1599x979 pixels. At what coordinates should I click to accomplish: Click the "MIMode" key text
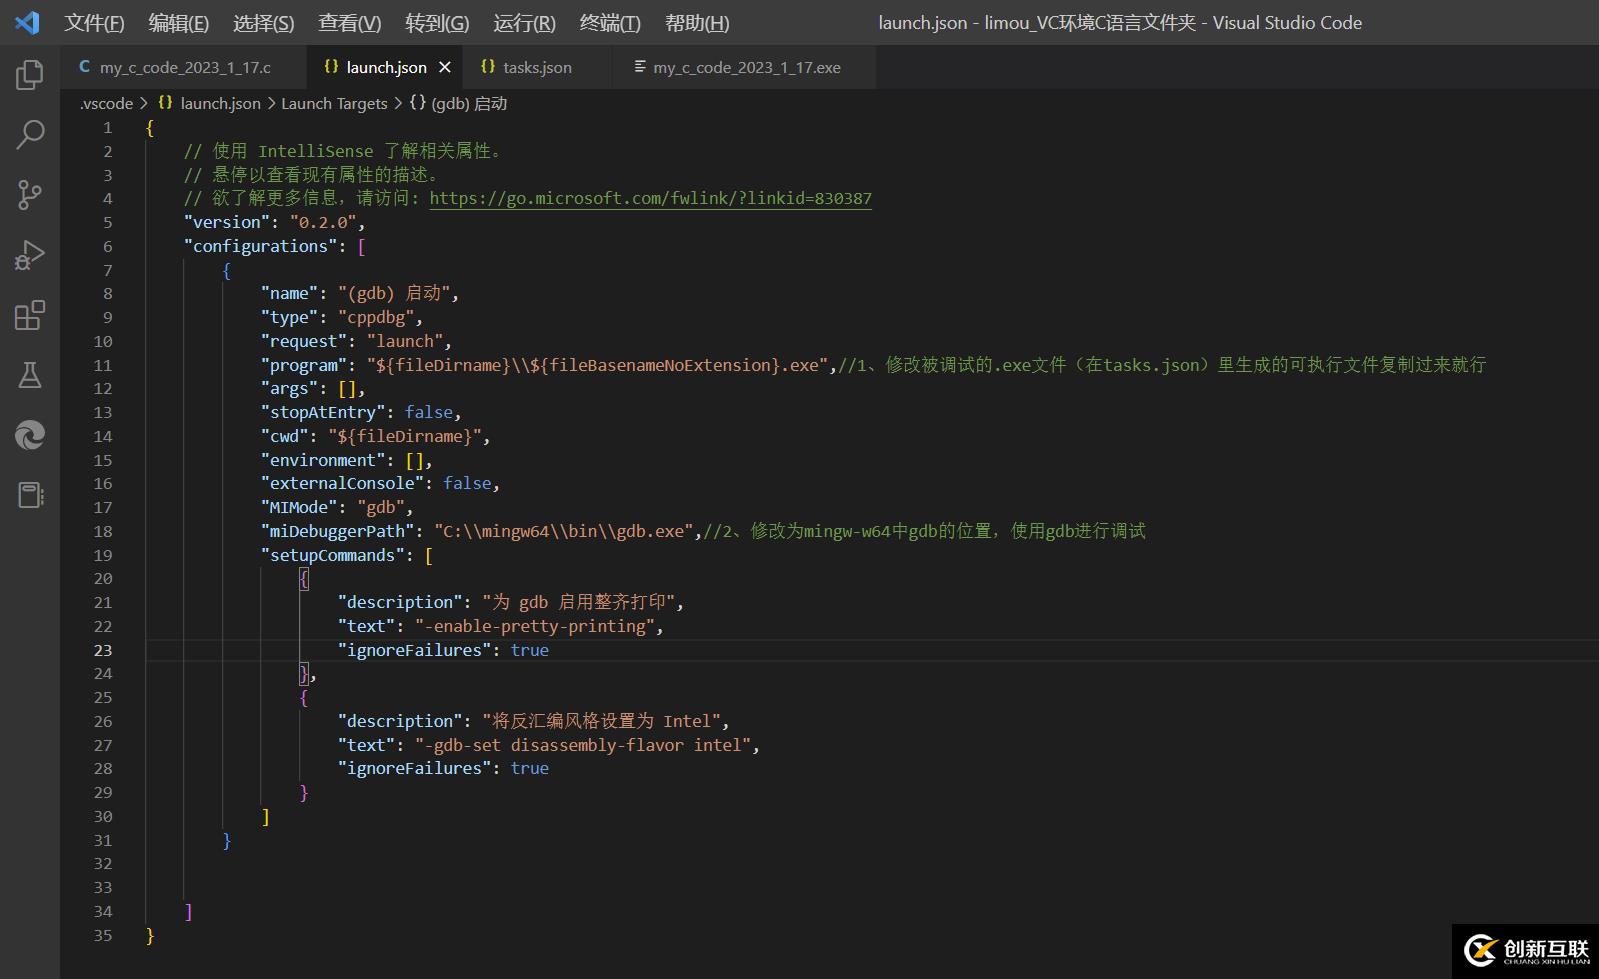[x=299, y=507]
